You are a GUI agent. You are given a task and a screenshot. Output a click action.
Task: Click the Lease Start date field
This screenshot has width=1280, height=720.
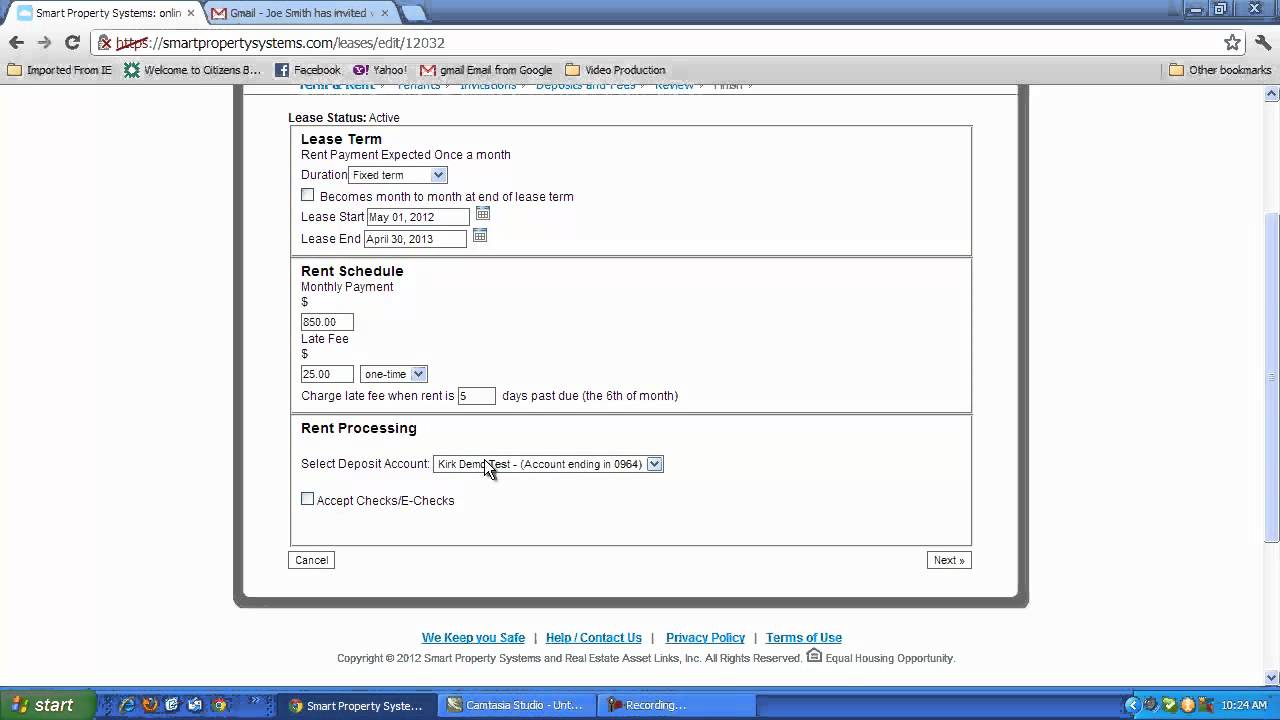point(418,217)
